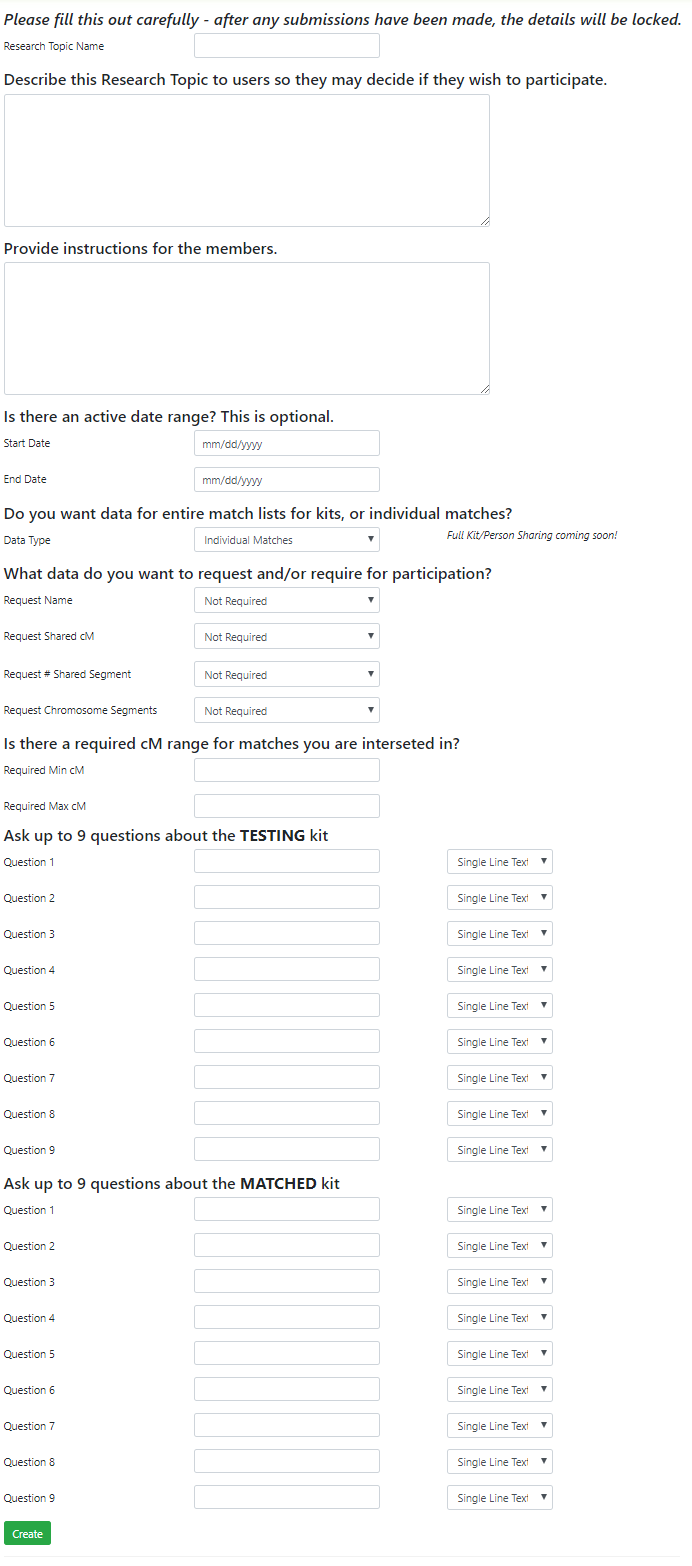Click the Required Min cM field
This screenshot has width=692, height=1566.
click(286, 770)
